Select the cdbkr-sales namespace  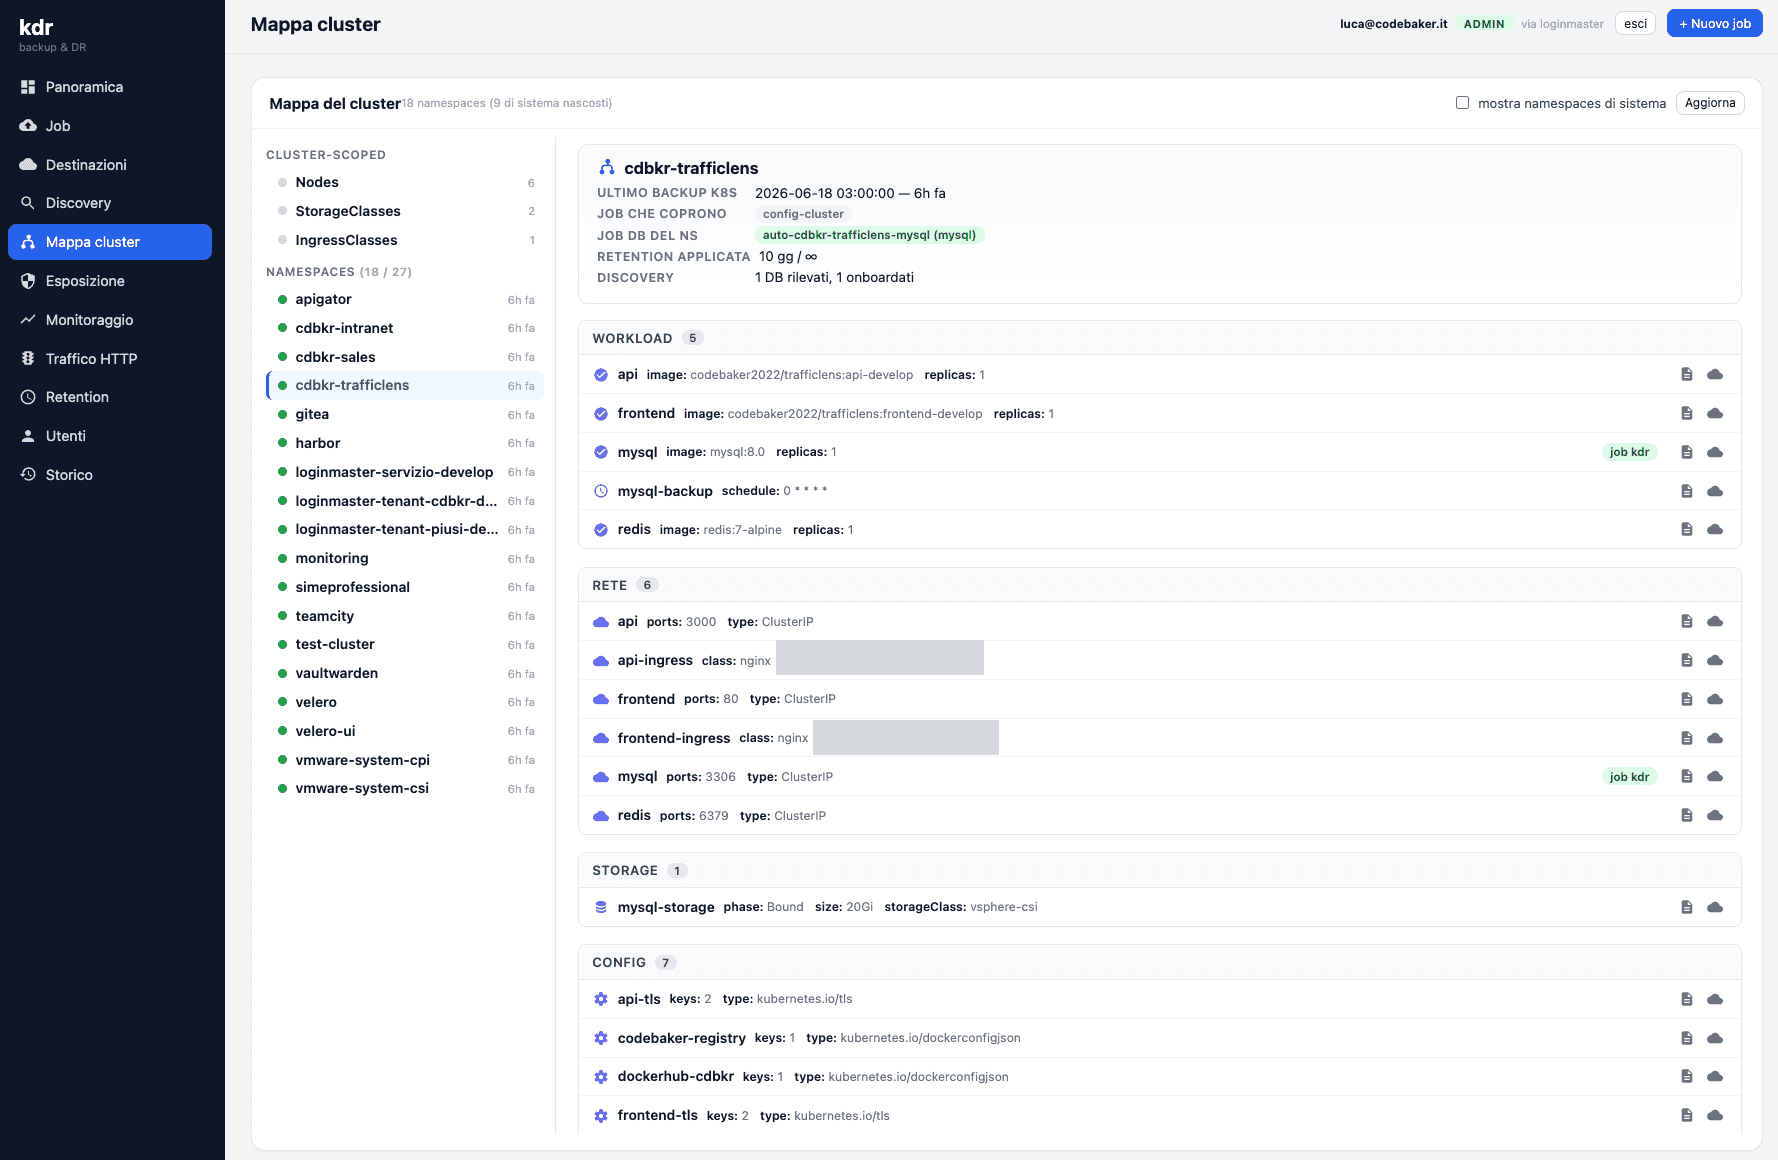pos(405,357)
